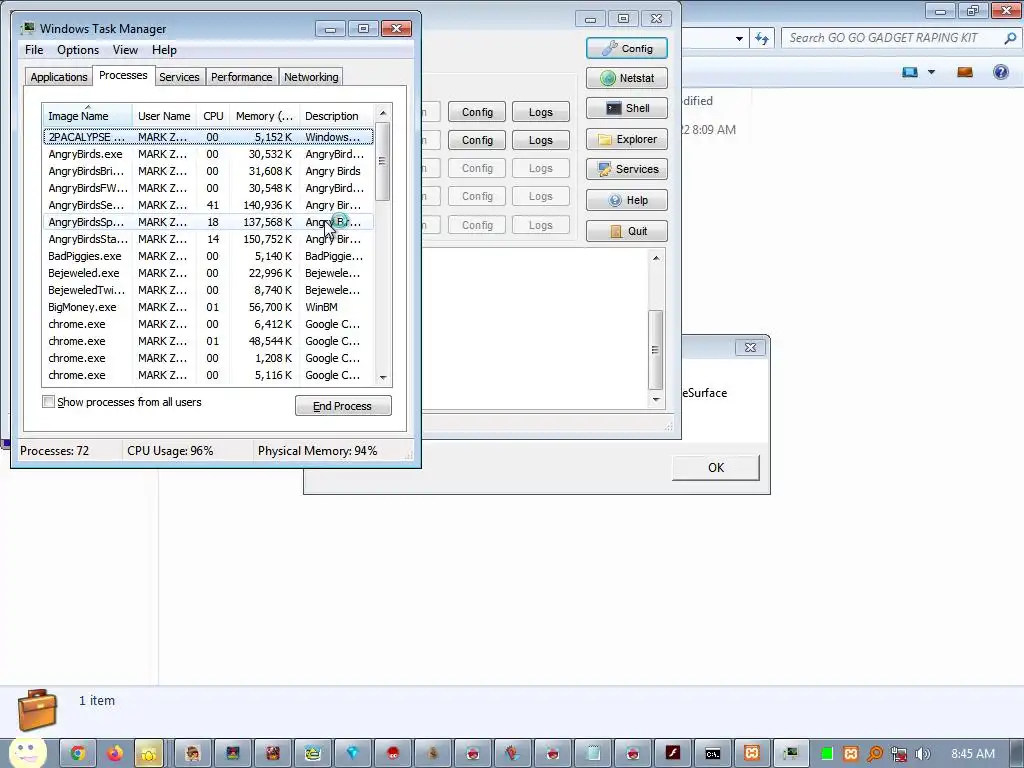Select the BadPiggies.exe process
The height and width of the screenshot is (768, 1024).
point(208,256)
